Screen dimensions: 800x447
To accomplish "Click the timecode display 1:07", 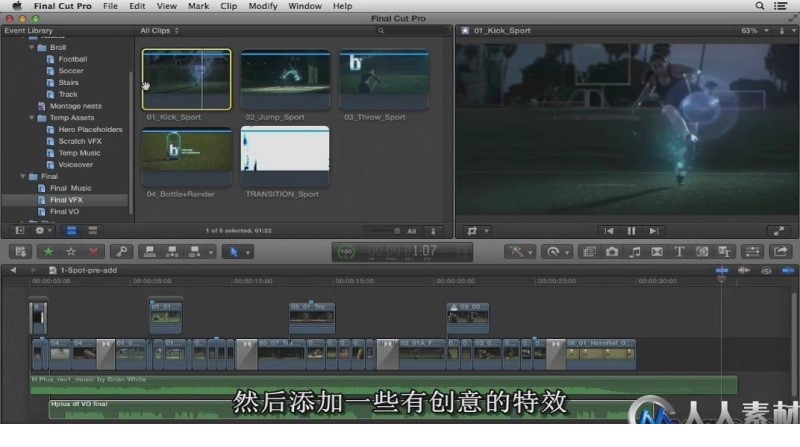I will [403, 251].
